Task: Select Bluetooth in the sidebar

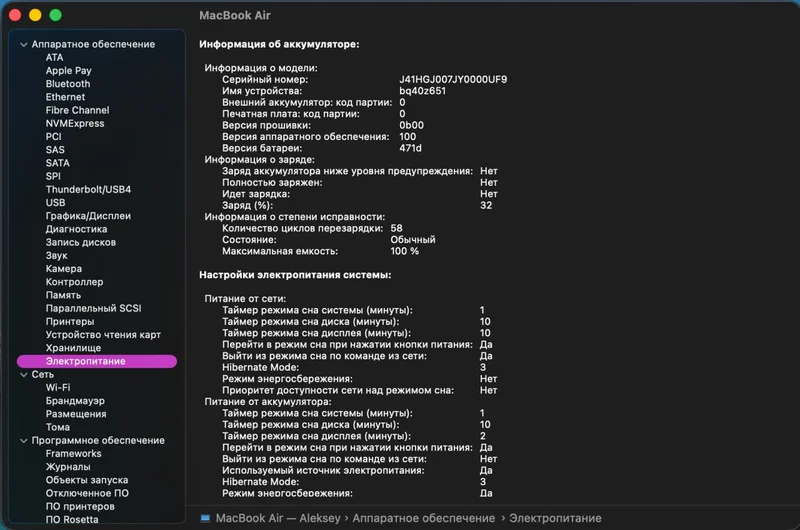Action: [68, 84]
